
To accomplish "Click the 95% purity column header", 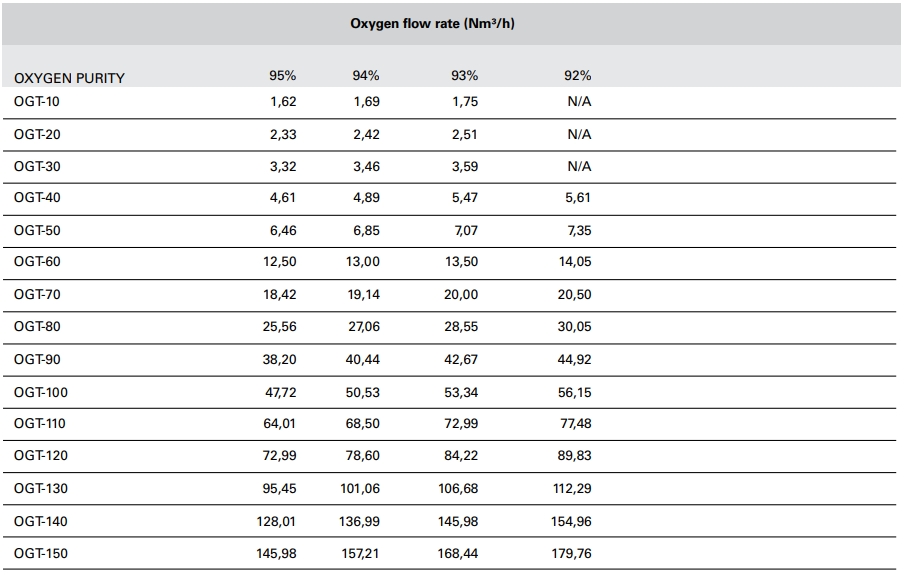I will click(283, 75).
